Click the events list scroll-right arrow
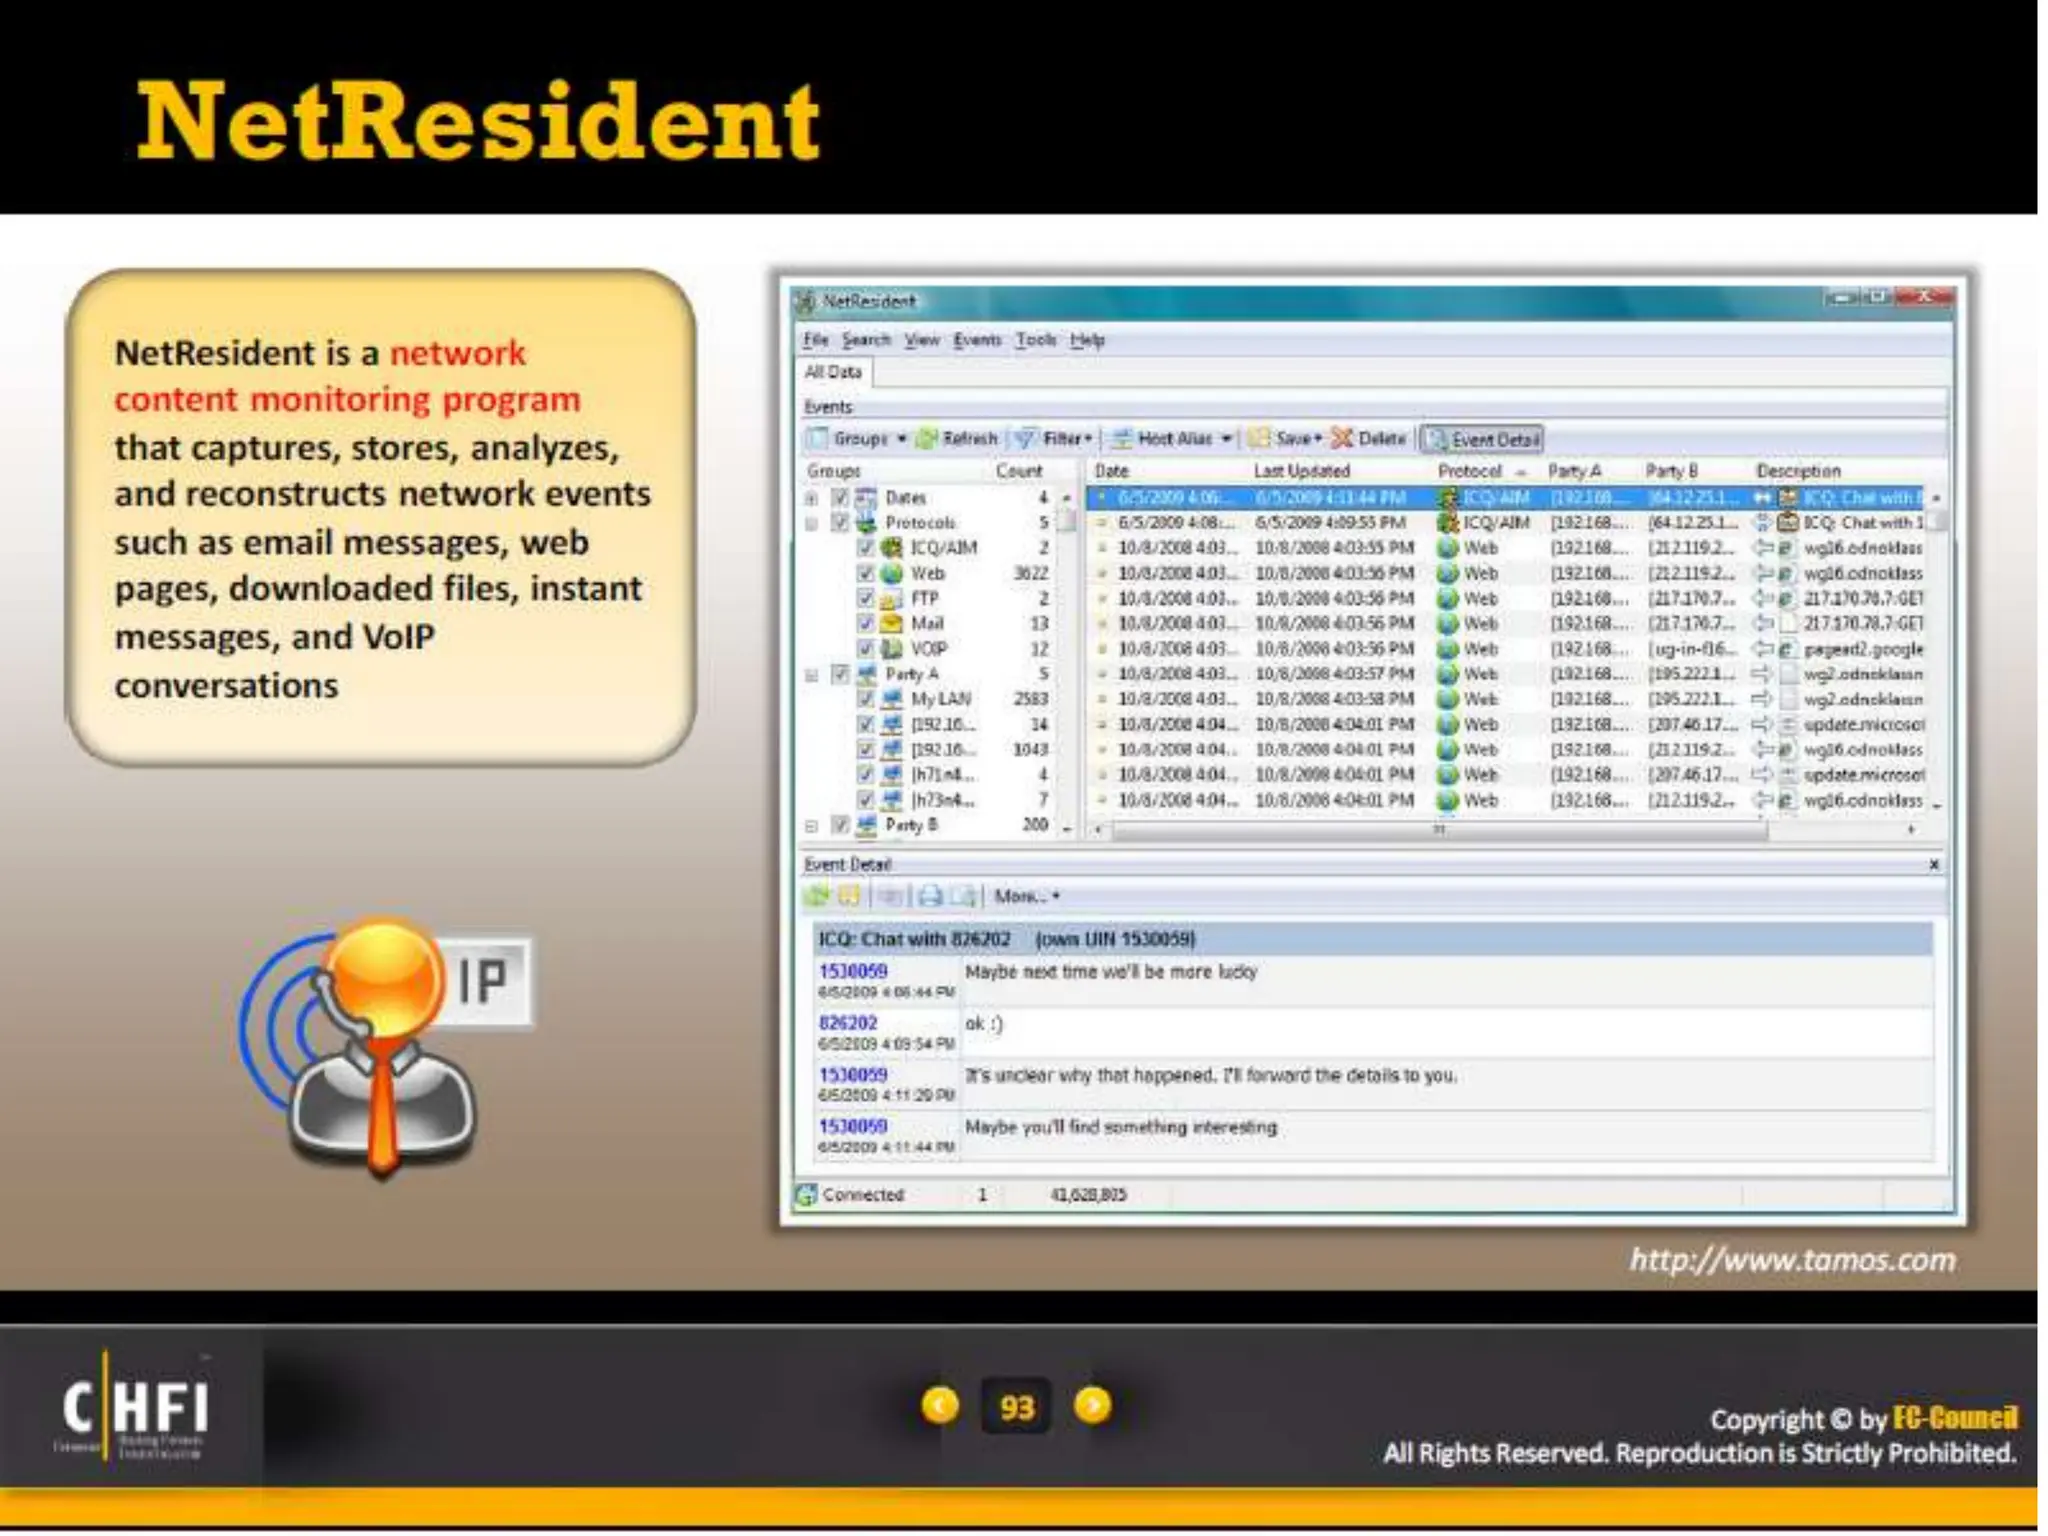The height and width of the screenshot is (1536, 2048). point(1911,830)
